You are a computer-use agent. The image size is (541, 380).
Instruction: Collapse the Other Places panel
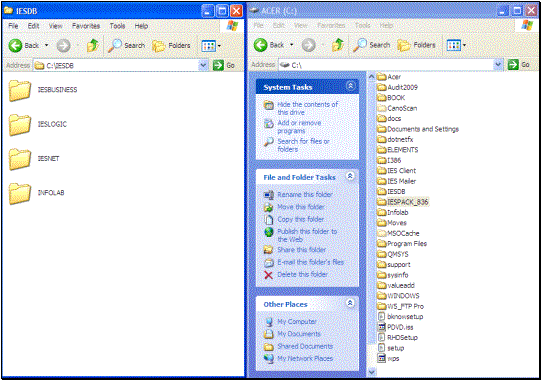click(350, 303)
